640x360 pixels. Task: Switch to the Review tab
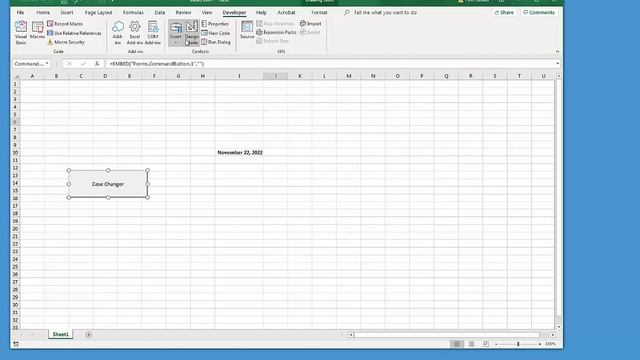pyautogui.click(x=183, y=12)
